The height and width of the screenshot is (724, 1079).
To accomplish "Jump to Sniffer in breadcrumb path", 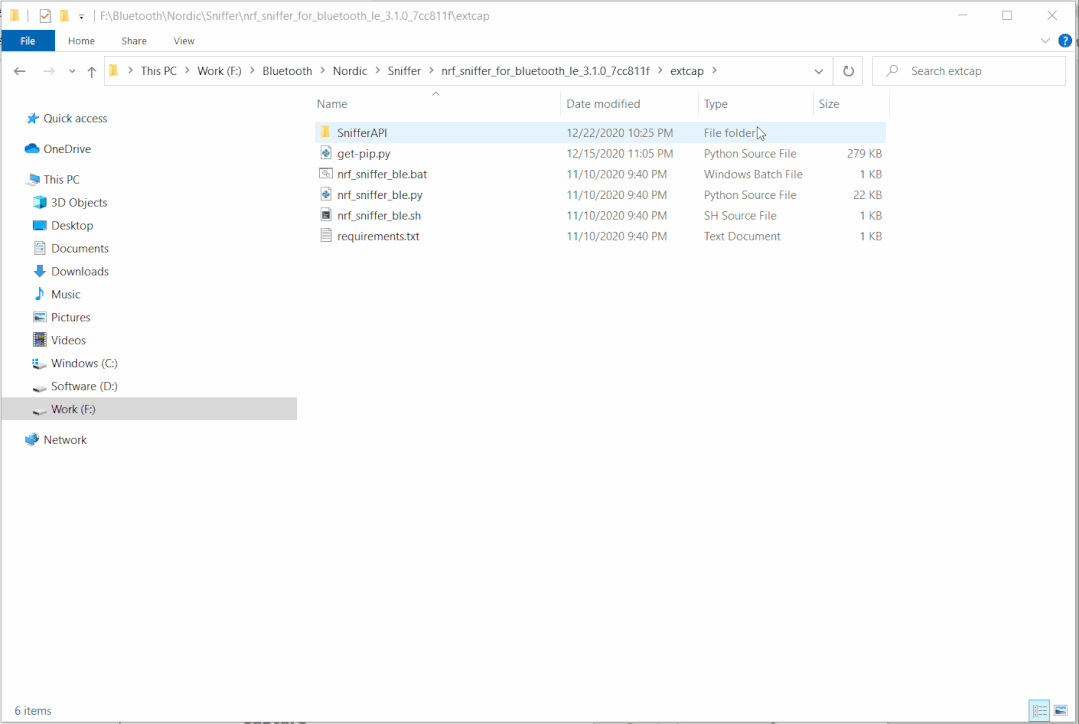I will (x=404, y=71).
